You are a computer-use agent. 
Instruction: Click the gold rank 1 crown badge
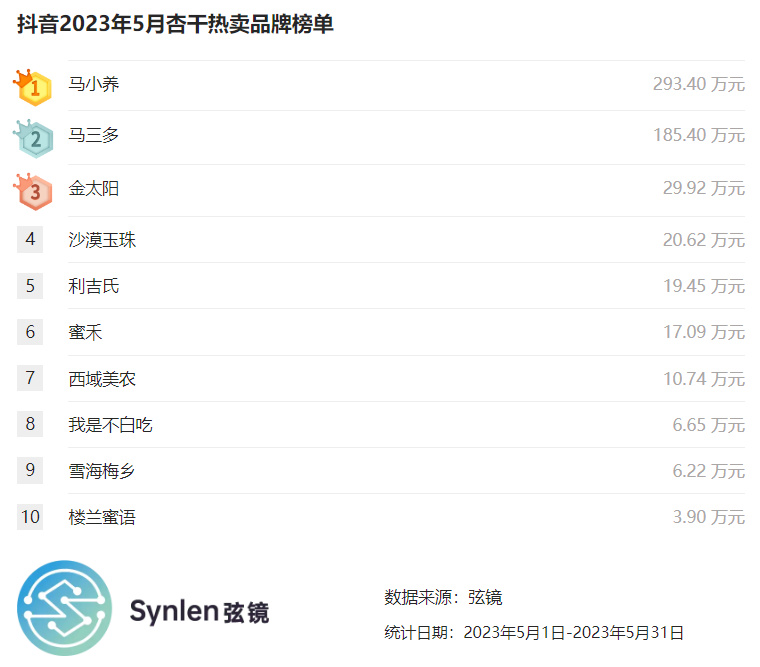click(x=33, y=87)
